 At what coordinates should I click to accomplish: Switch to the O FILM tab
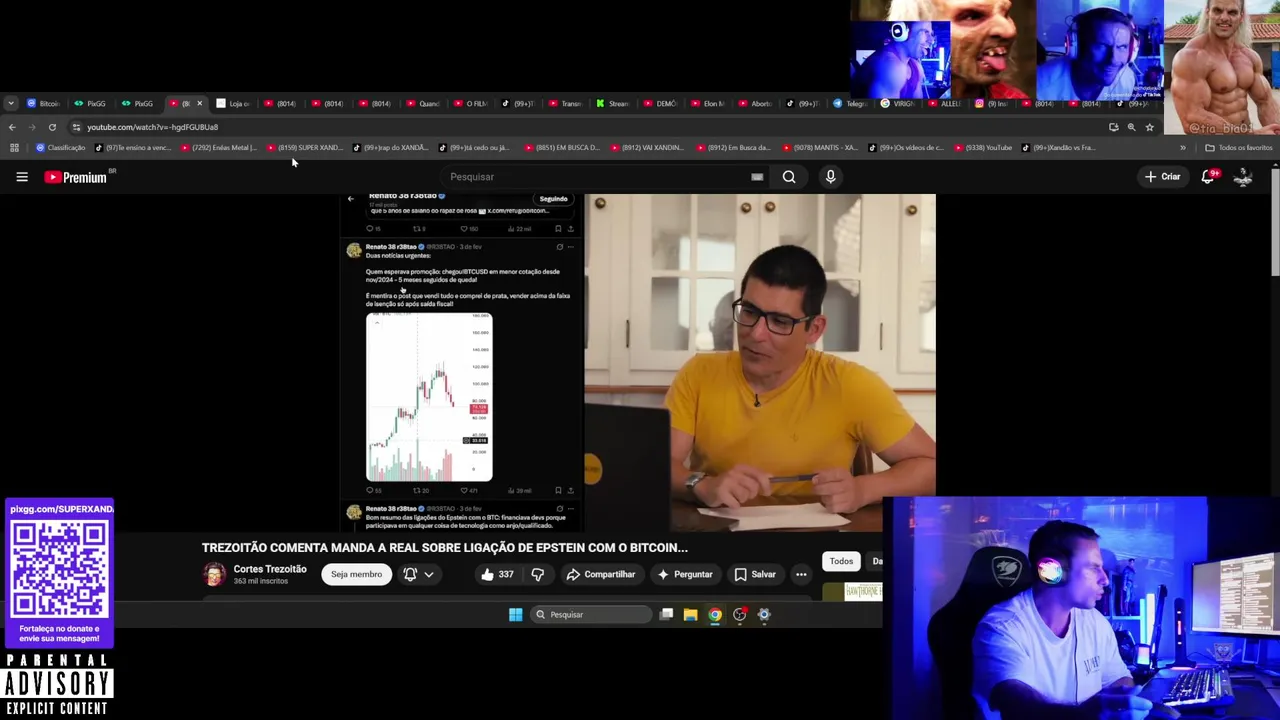[470, 103]
